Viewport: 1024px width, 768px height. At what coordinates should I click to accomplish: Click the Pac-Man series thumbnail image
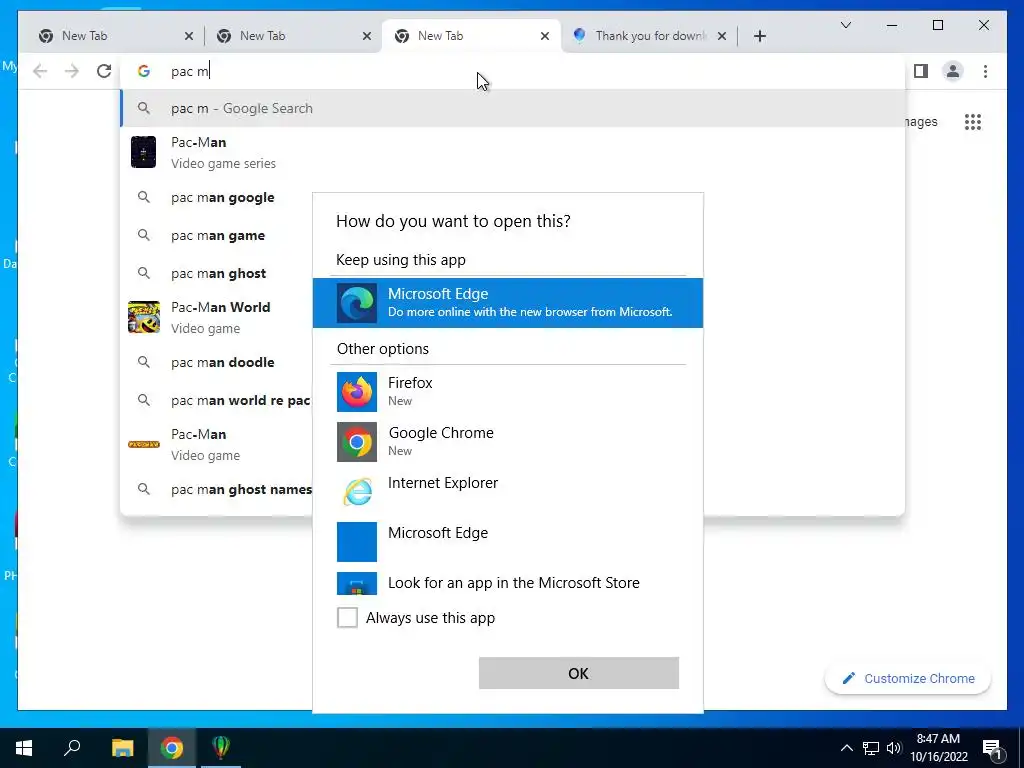144,152
